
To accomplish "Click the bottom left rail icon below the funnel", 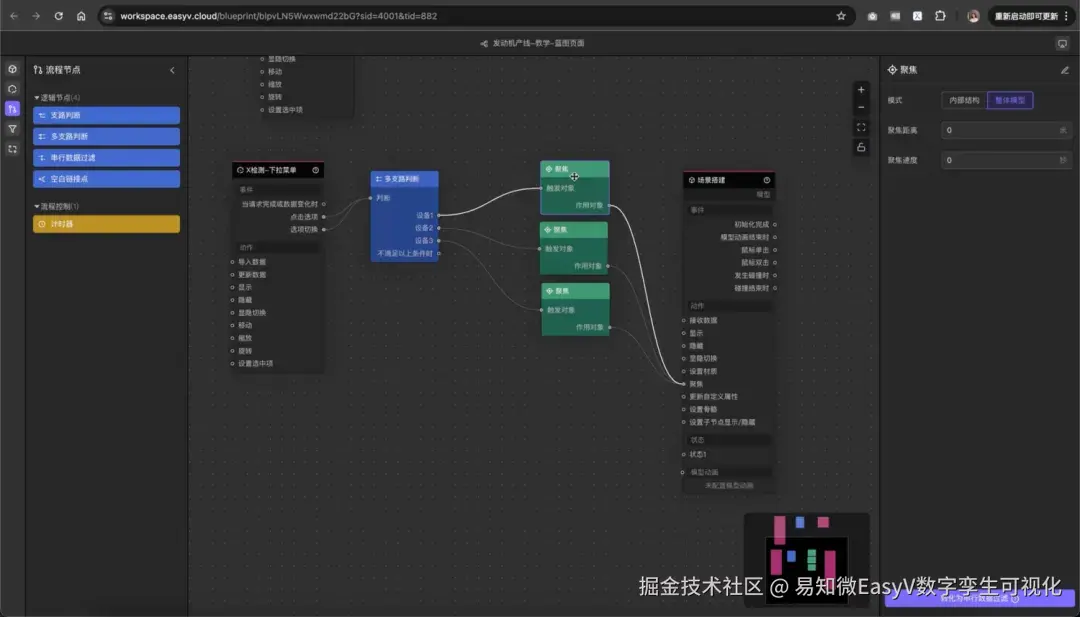I will click(x=12, y=149).
